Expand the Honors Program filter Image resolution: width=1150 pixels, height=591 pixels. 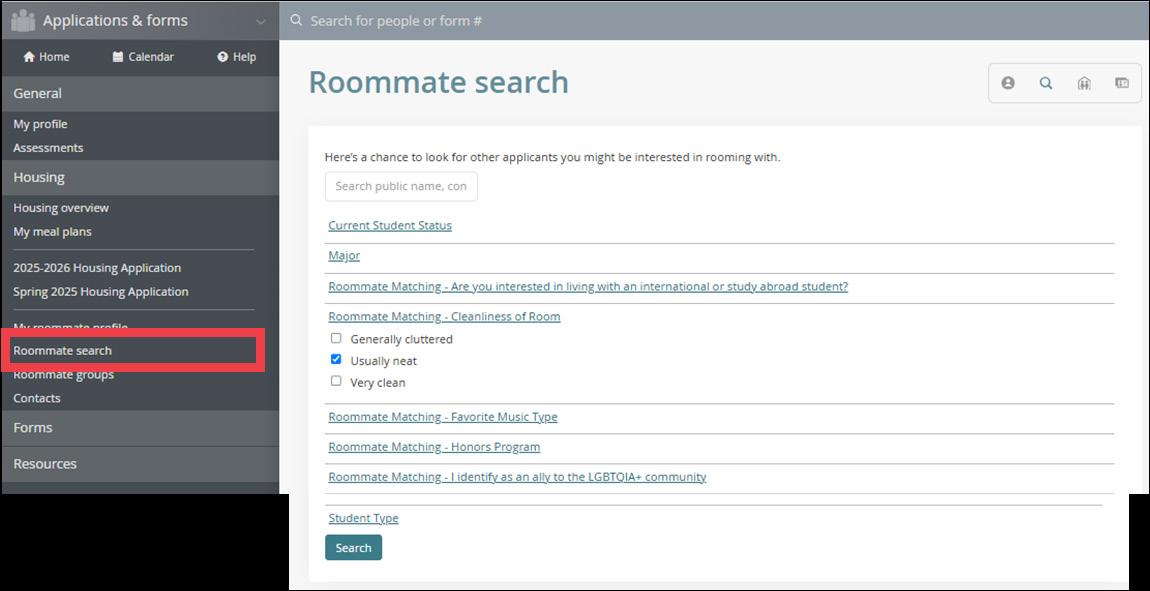434,447
